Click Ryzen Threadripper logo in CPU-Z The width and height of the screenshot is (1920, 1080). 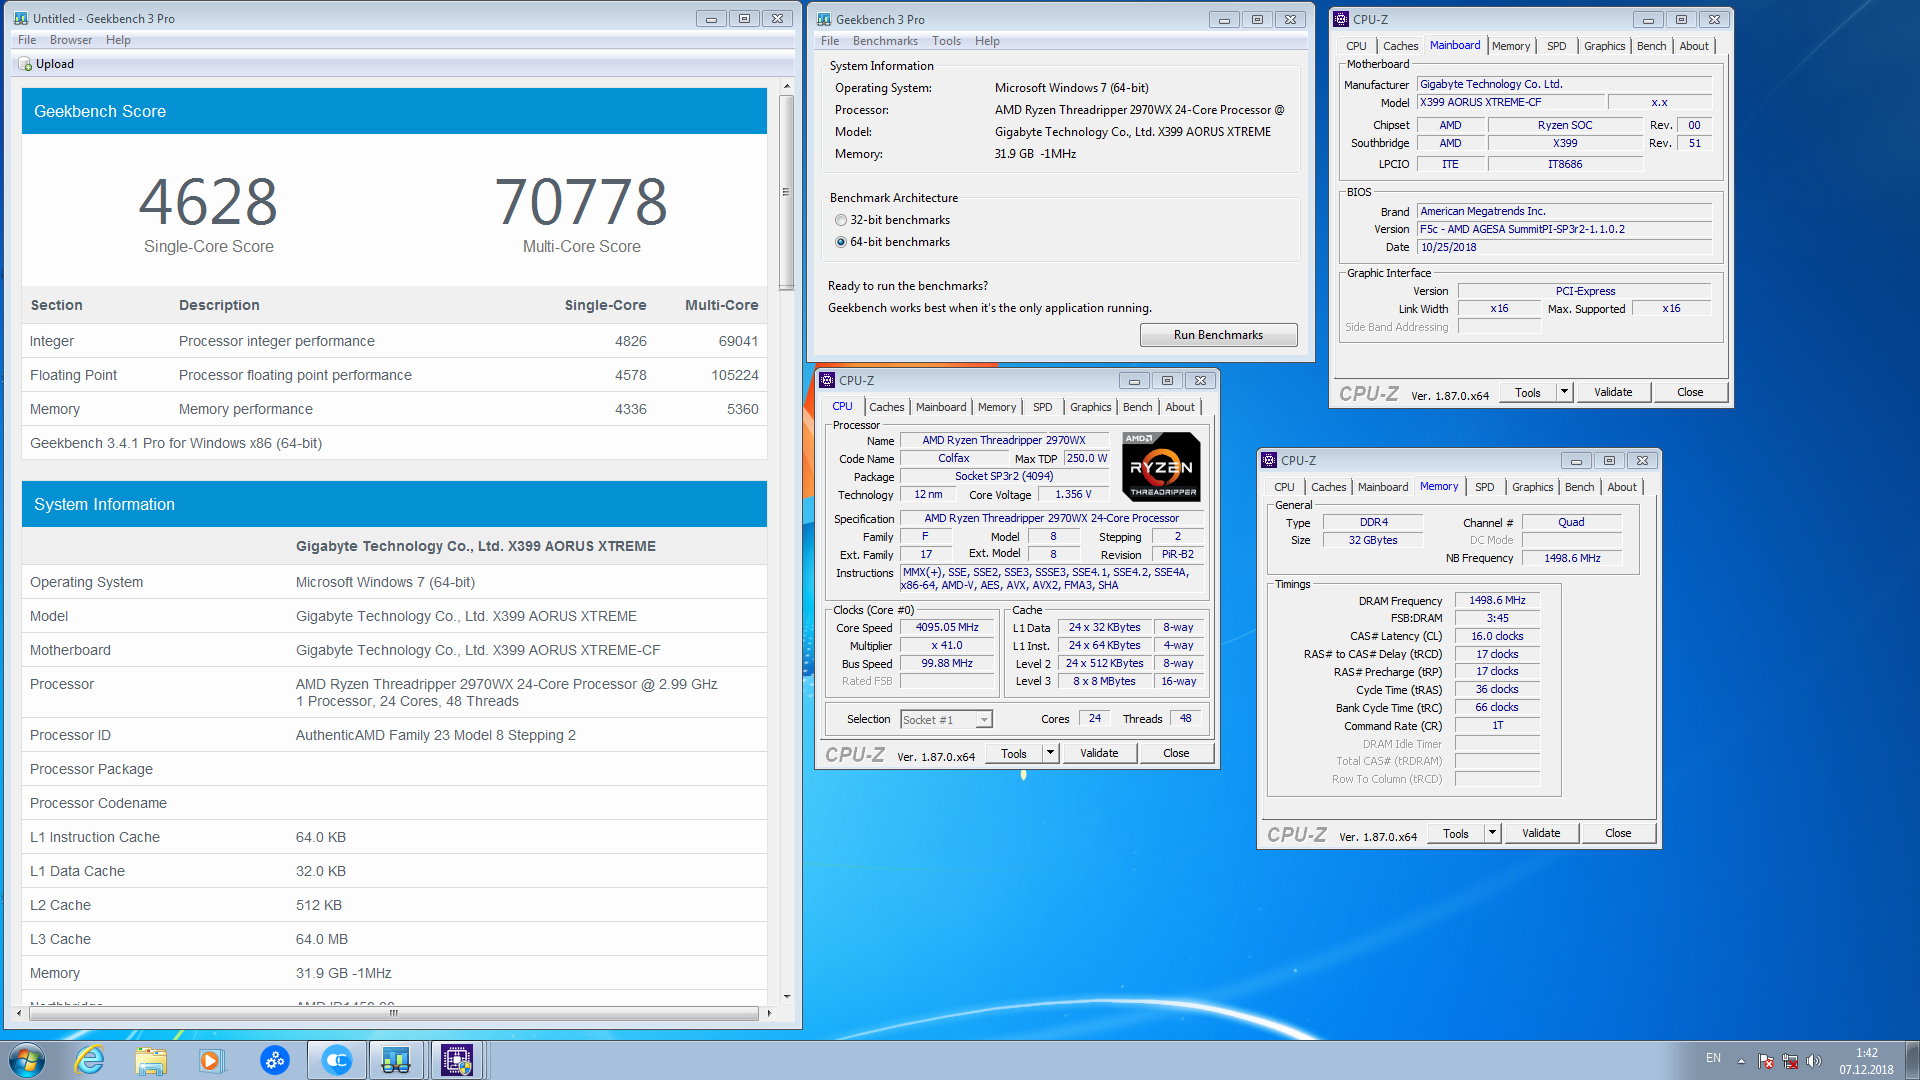tap(1161, 466)
